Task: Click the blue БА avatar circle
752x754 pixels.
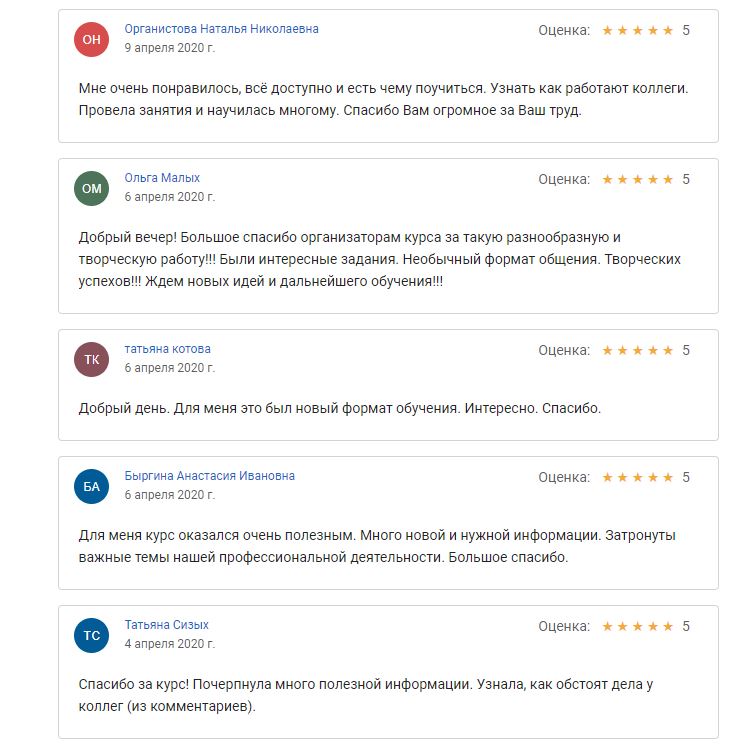Action: 91,486
